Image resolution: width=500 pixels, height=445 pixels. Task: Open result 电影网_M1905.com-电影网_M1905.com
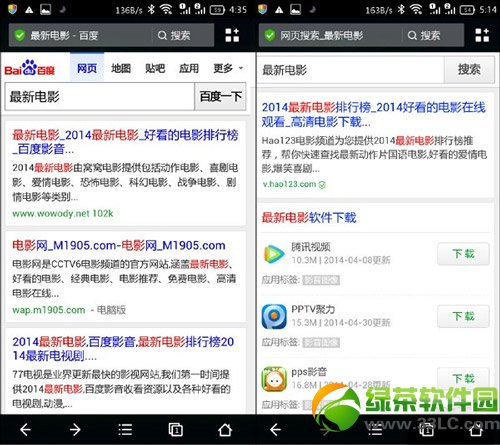pos(119,245)
